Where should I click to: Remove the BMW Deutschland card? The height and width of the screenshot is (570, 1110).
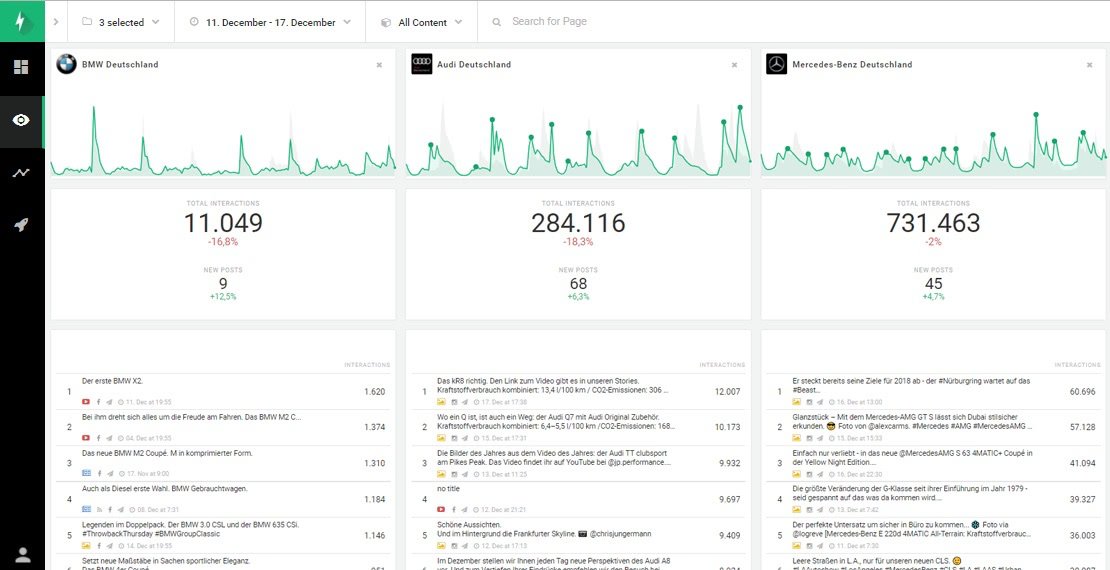(379, 64)
